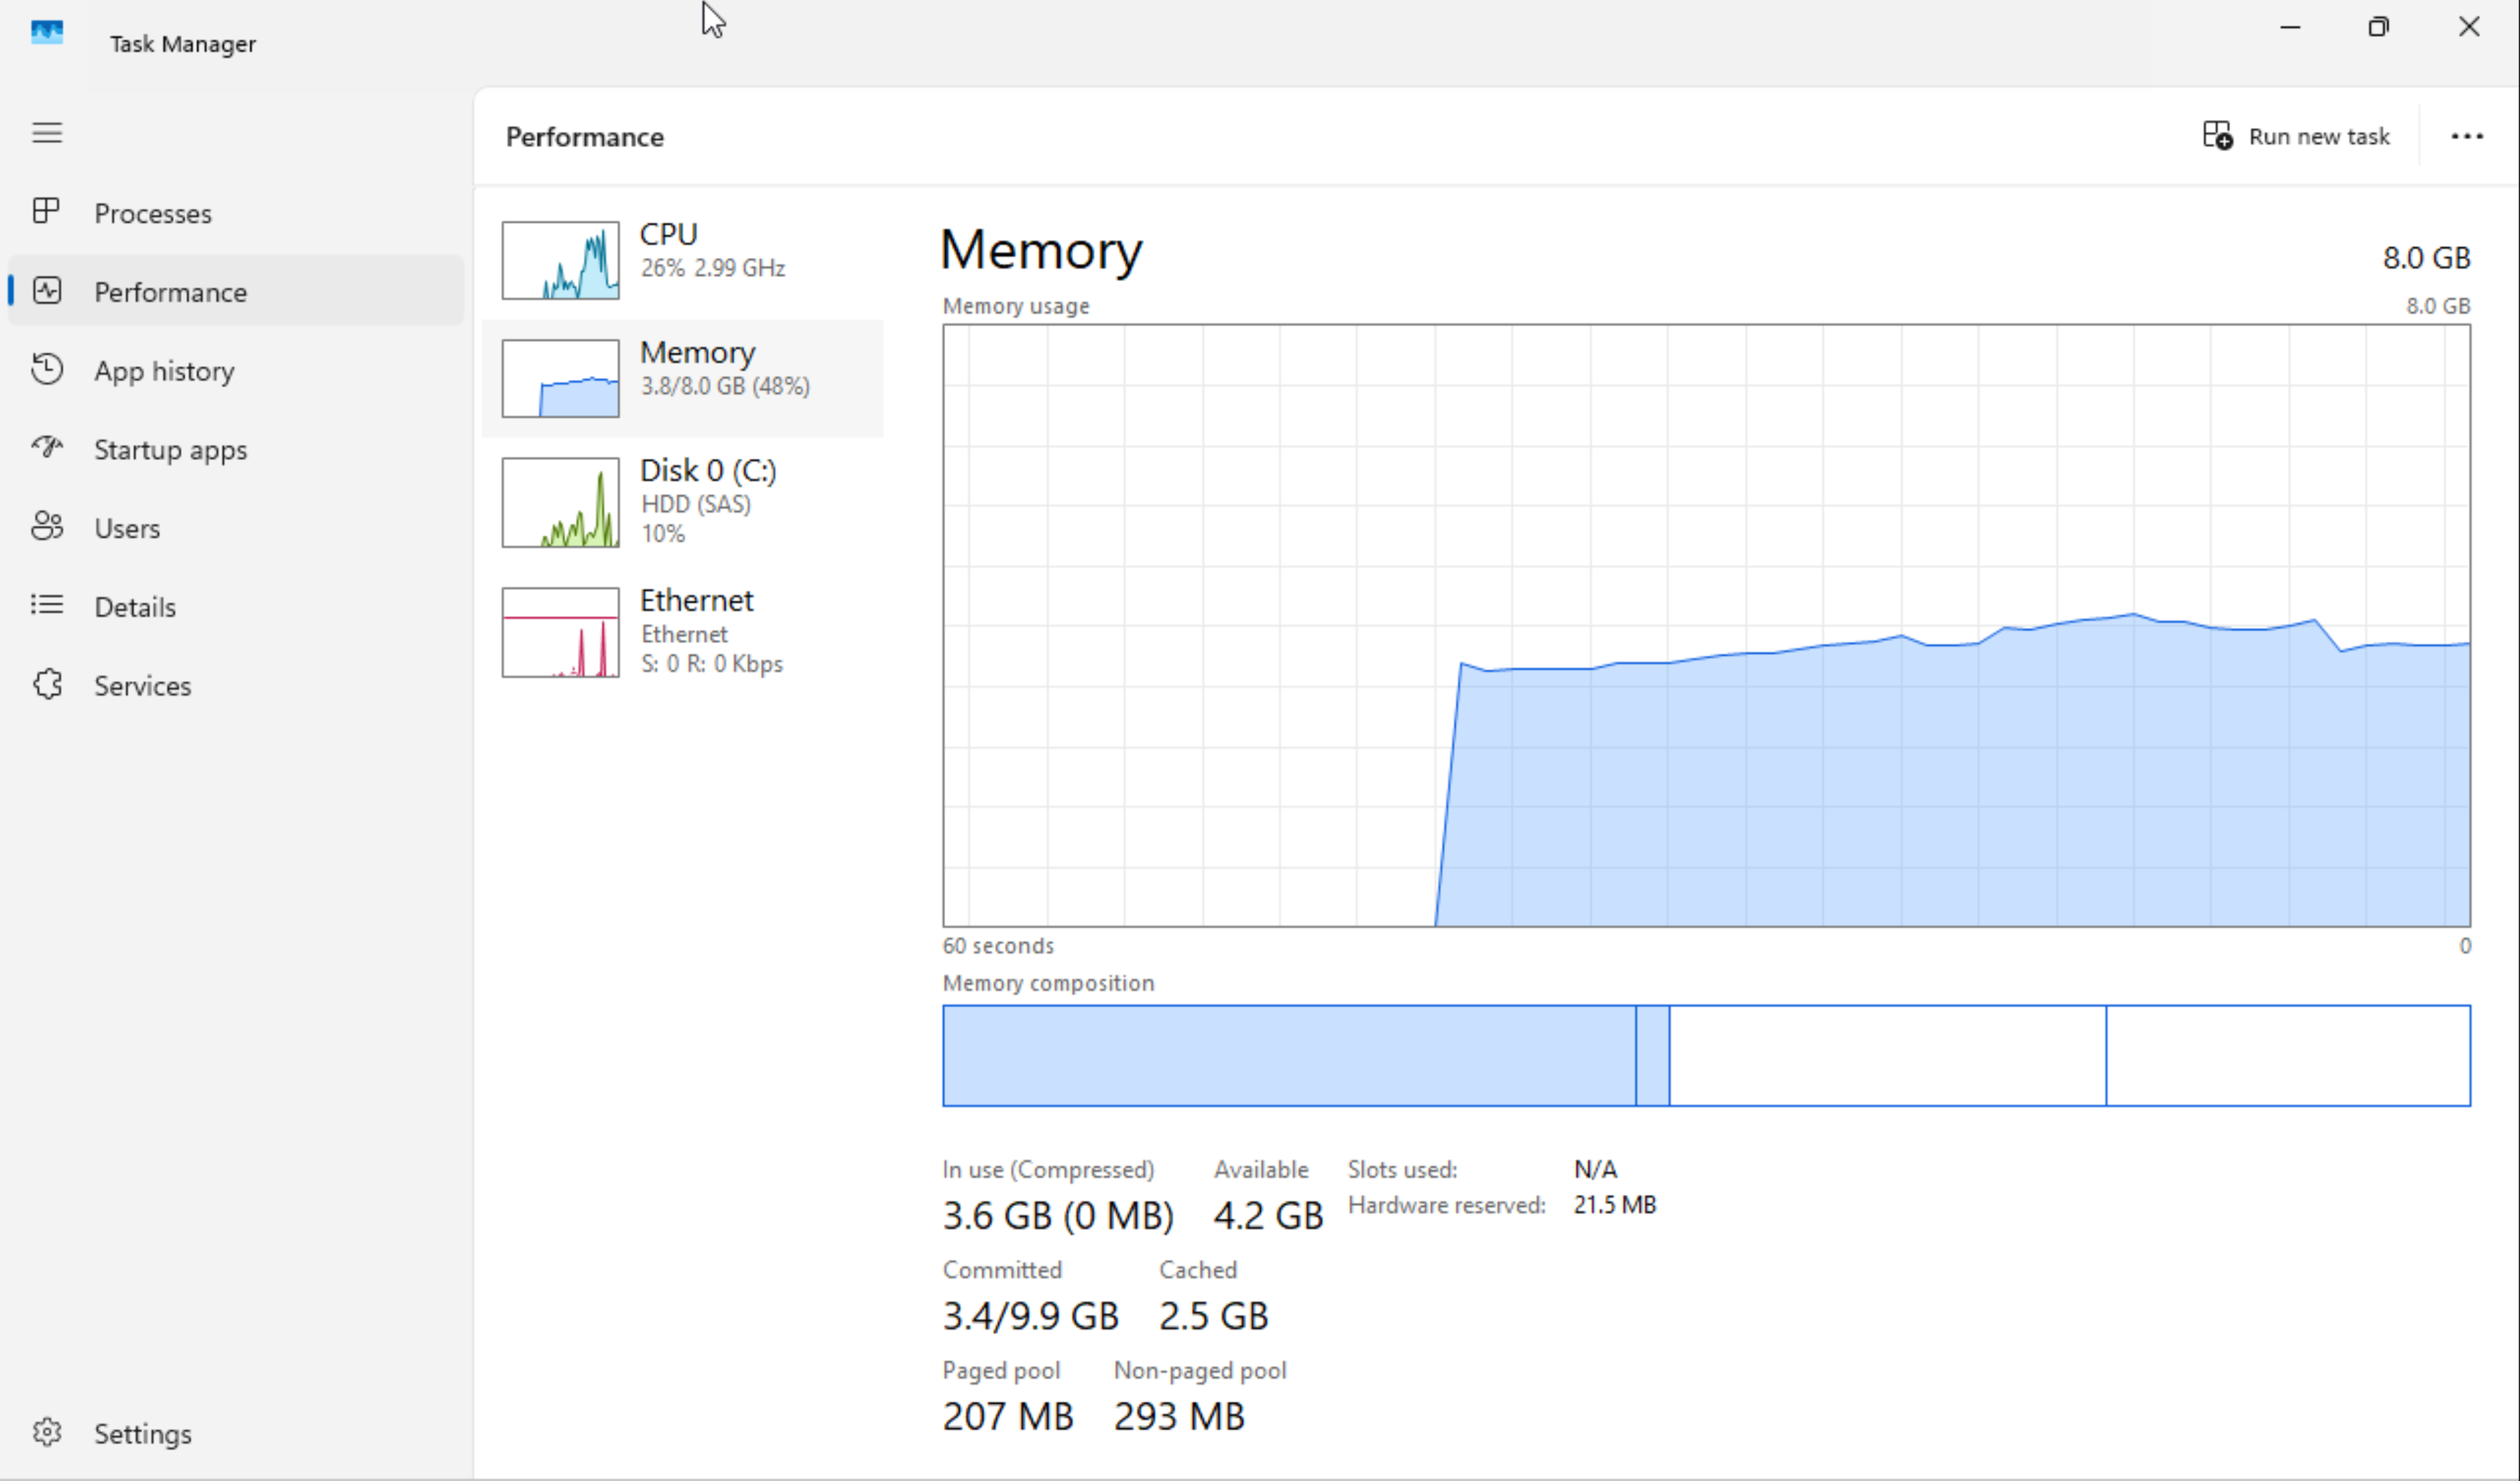Click the Memory 3.8/8.0 GB (48%) text
This screenshot has width=2520, height=1481.
(725, 386)
